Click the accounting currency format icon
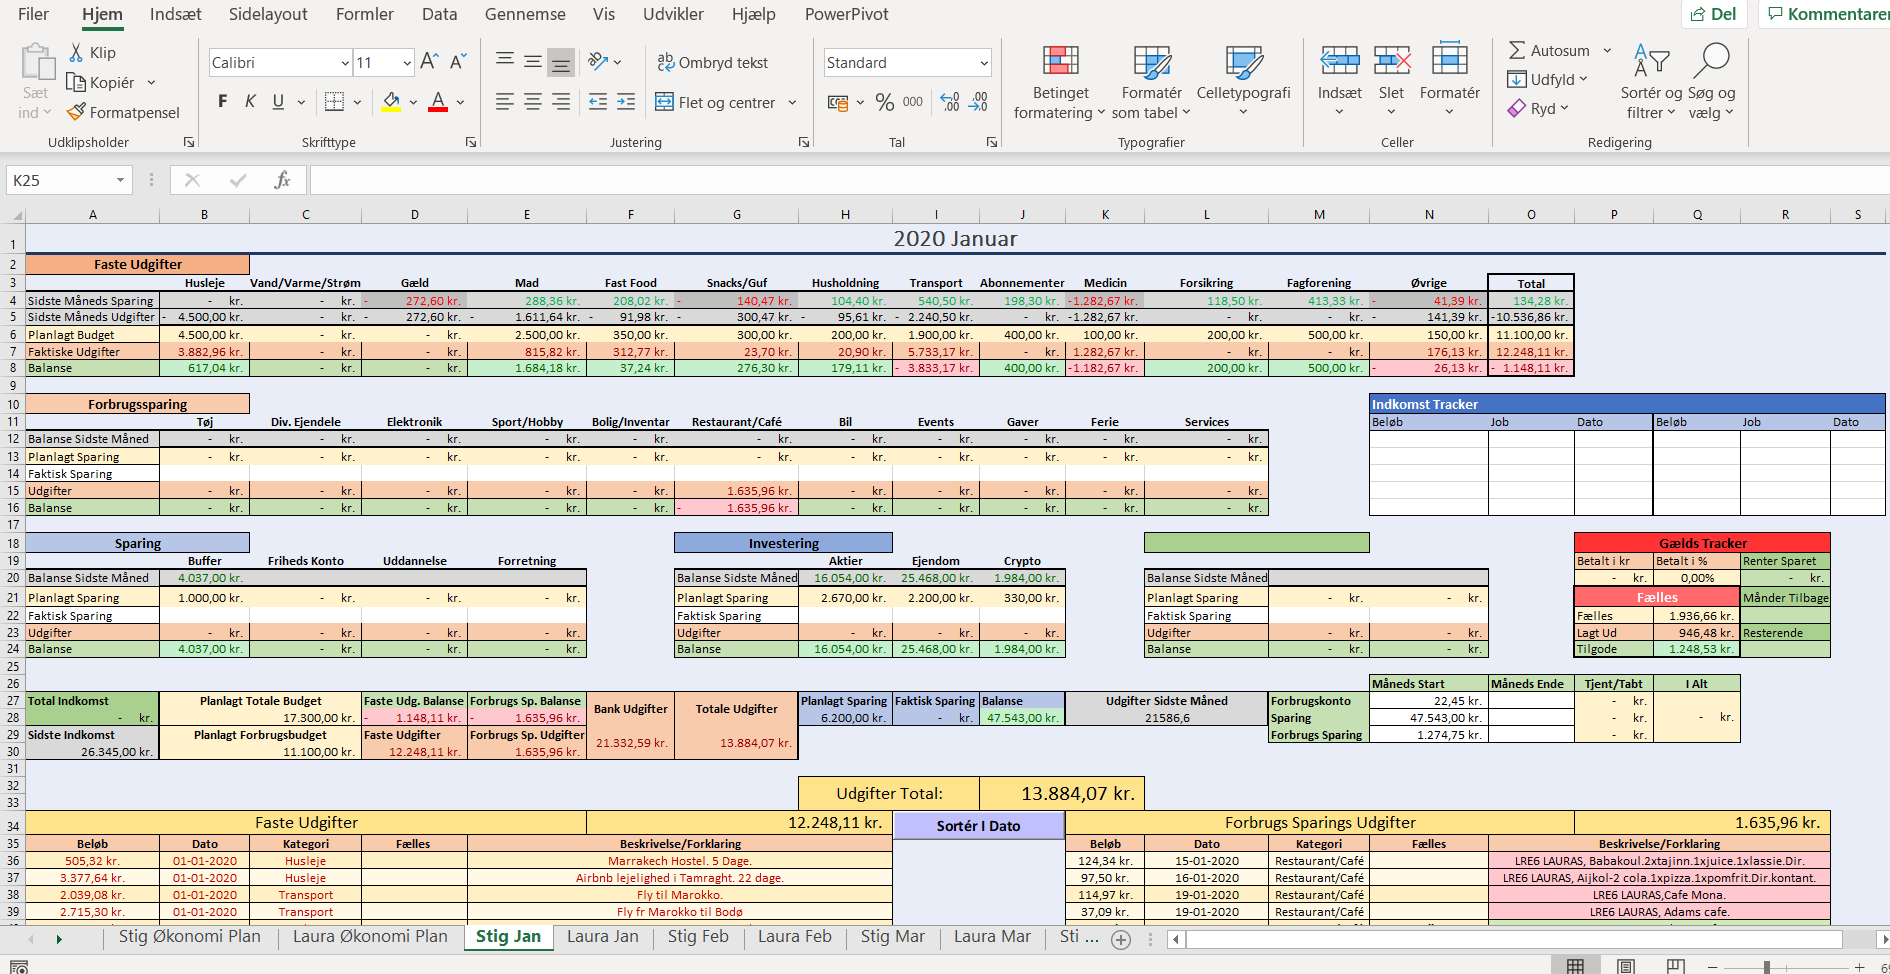This screenshot has width=1890, height=974. [x=838, y=102]
